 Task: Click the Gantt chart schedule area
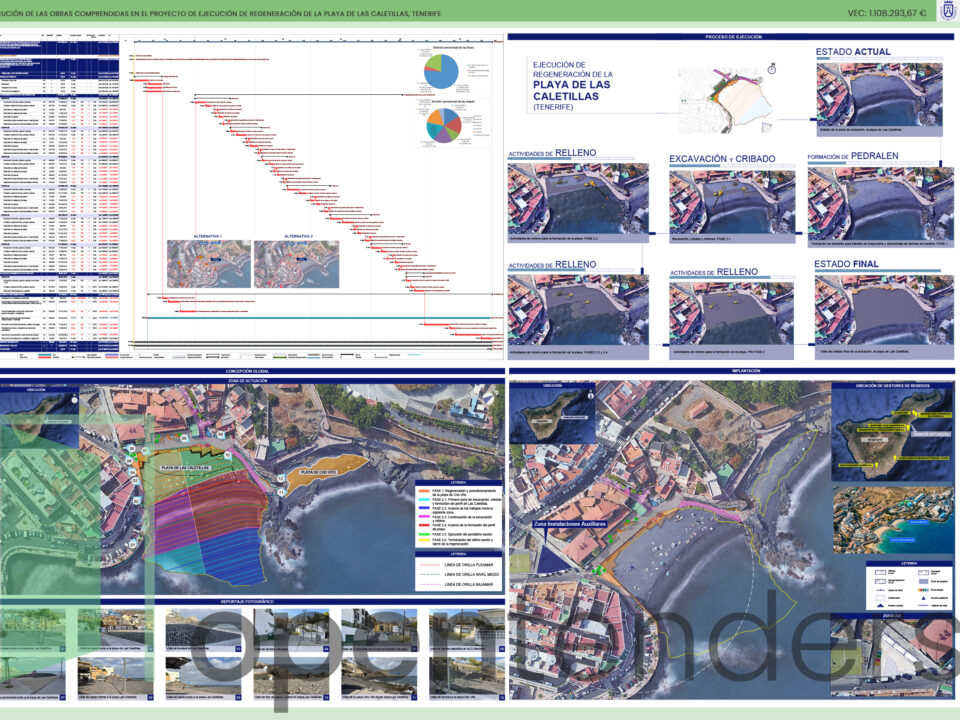(x=312, y=196)
